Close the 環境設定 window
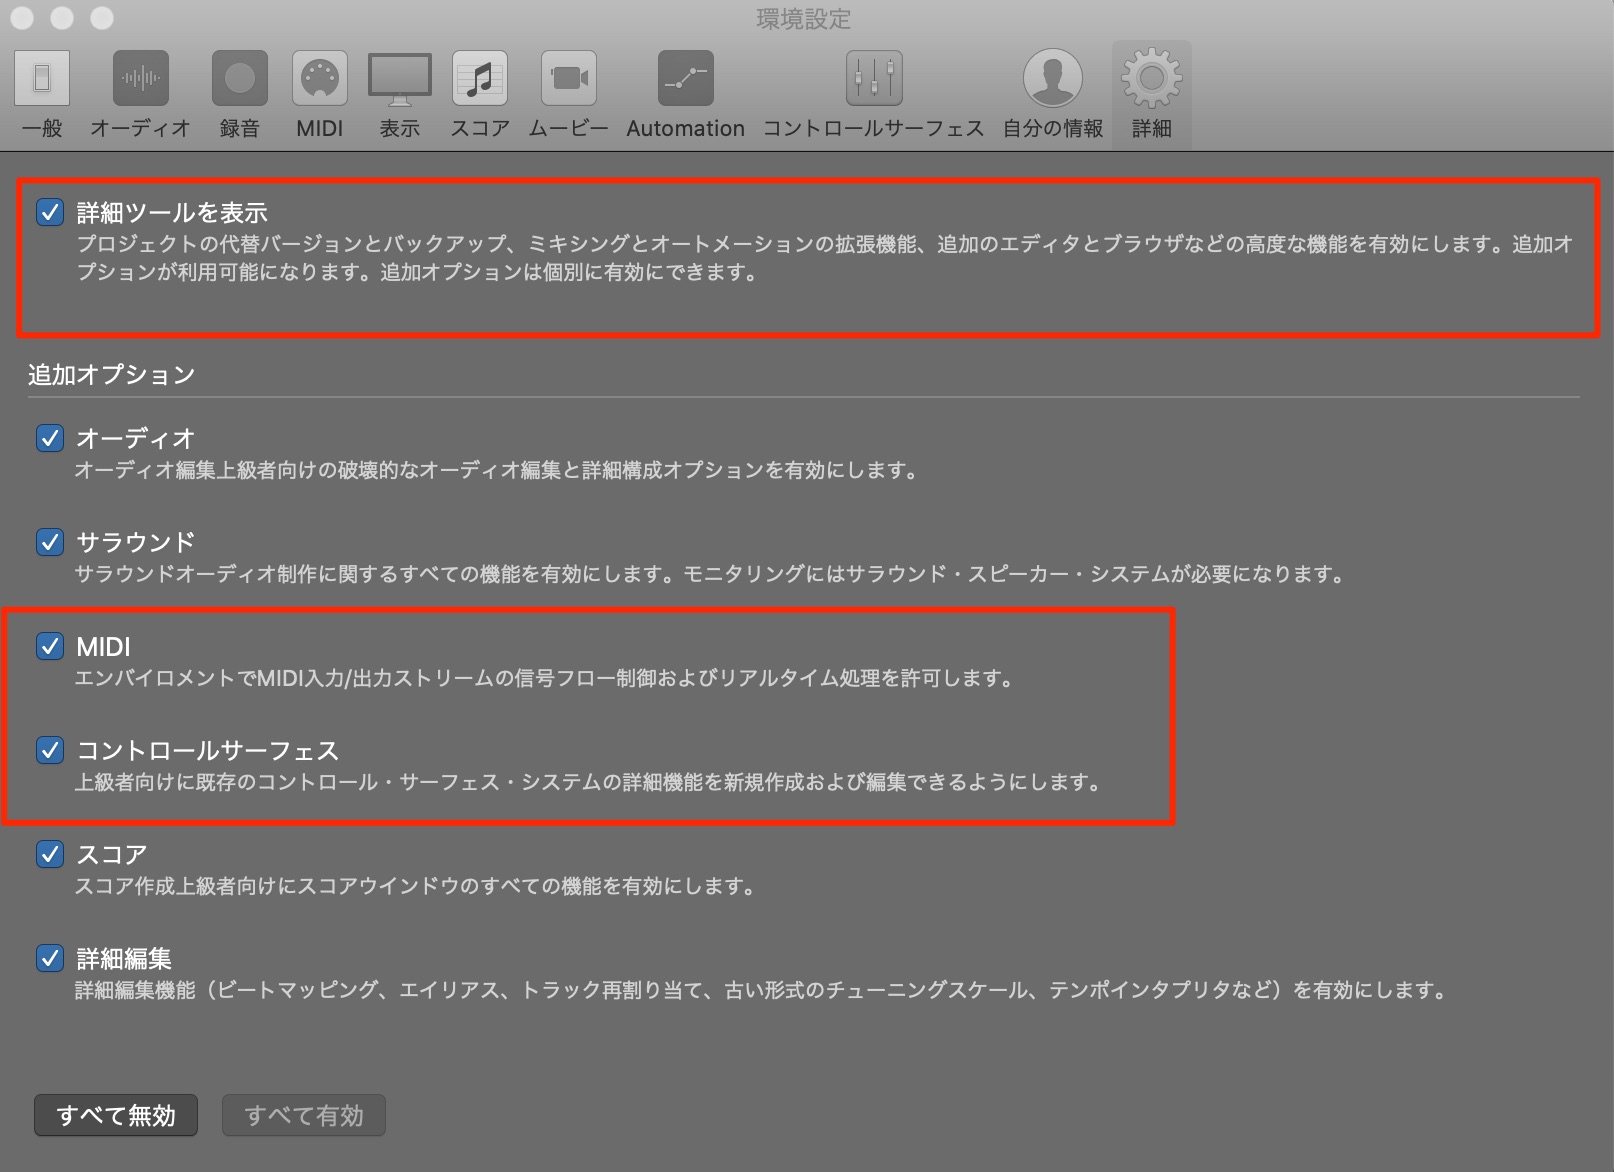1614x1172 pixels. pyautogui.click(x=22, y=18)
